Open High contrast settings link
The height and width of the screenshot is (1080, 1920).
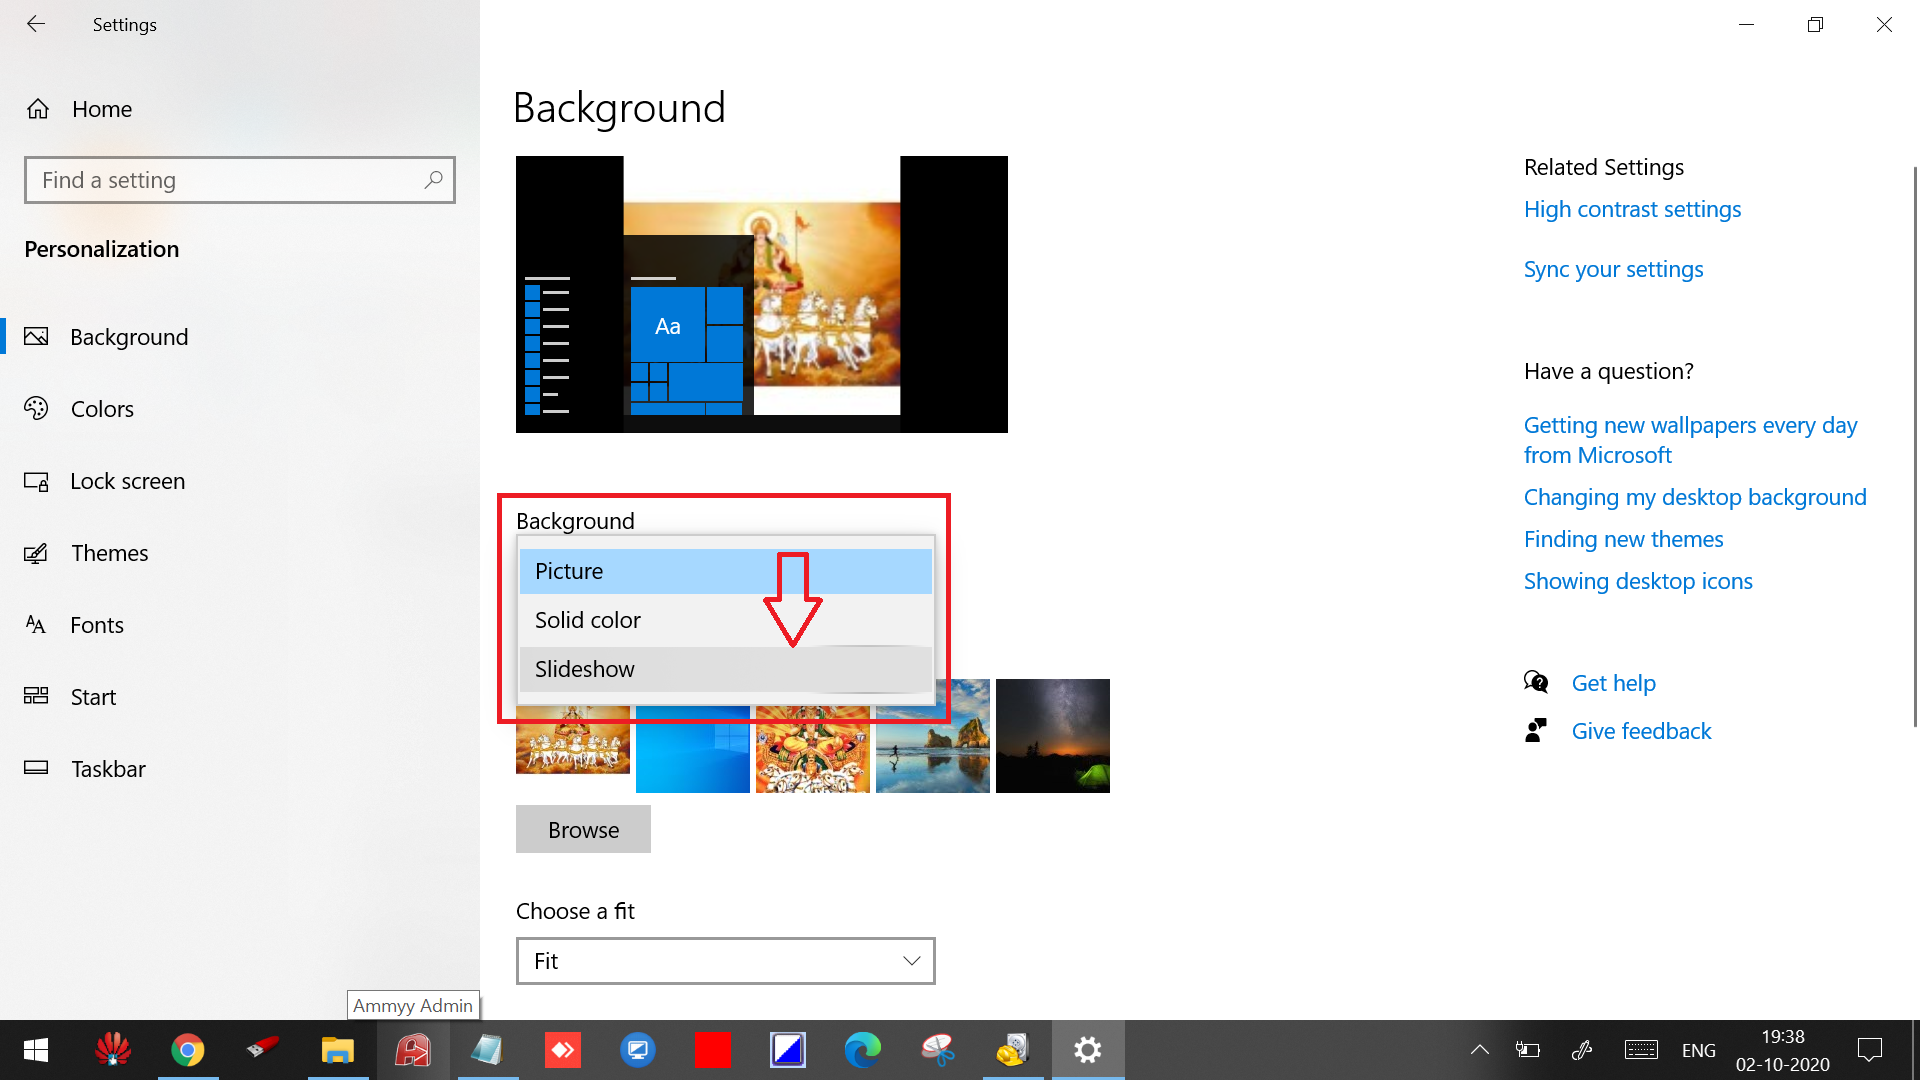click(x=1632, y=209)
